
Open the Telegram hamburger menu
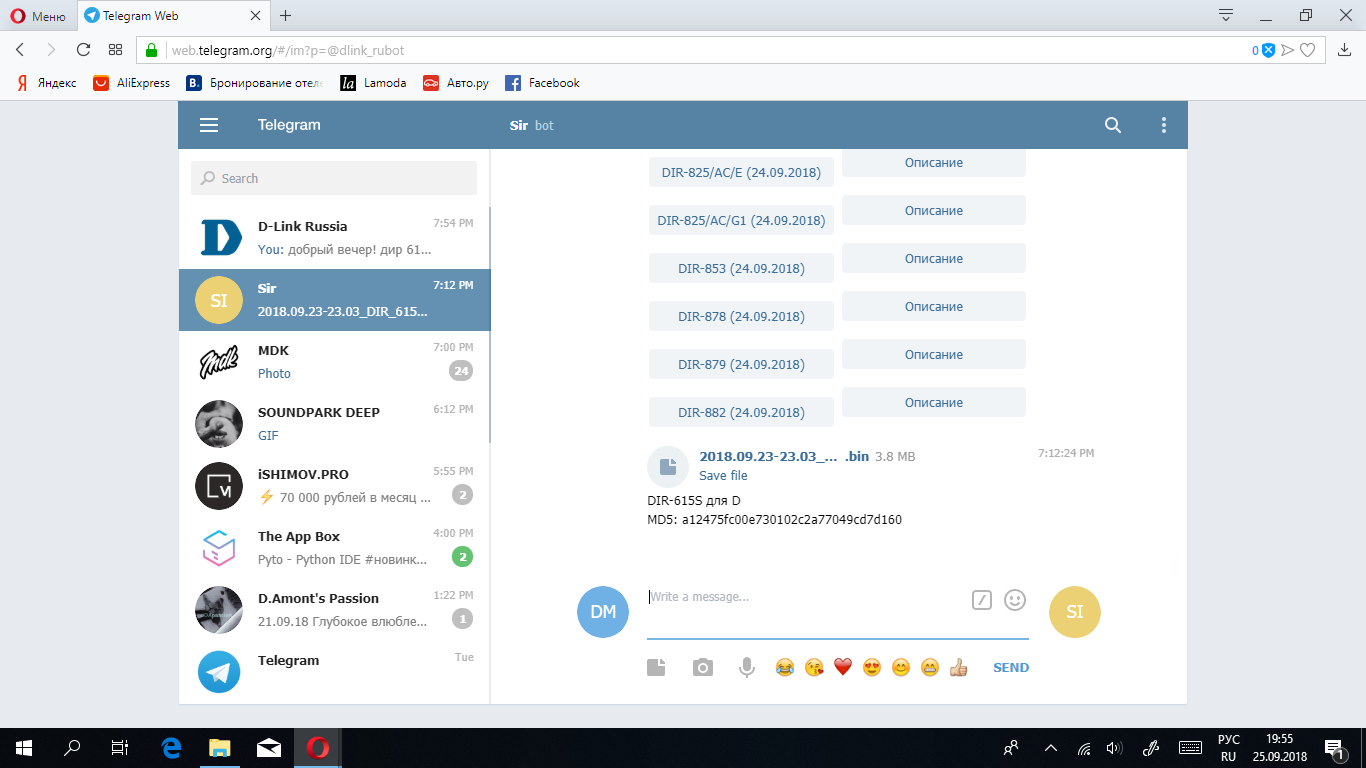[209, 125]
